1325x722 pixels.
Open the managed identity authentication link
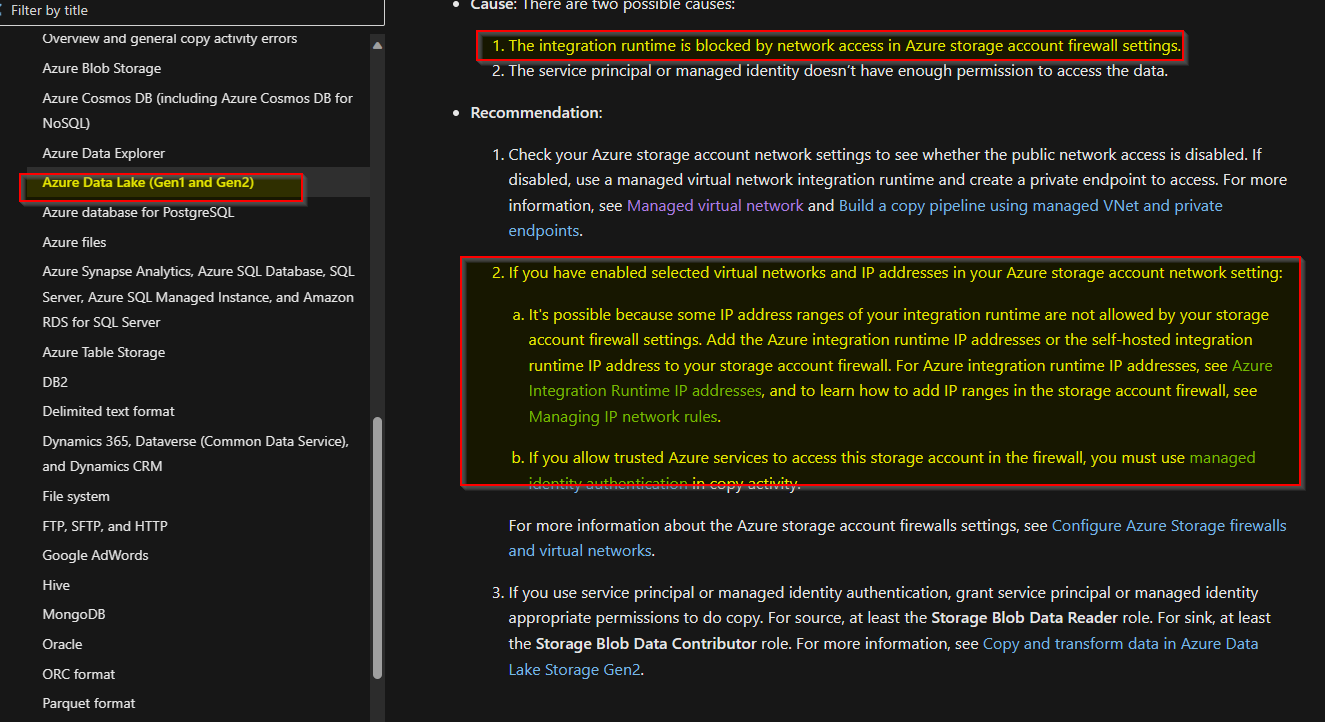892,471
